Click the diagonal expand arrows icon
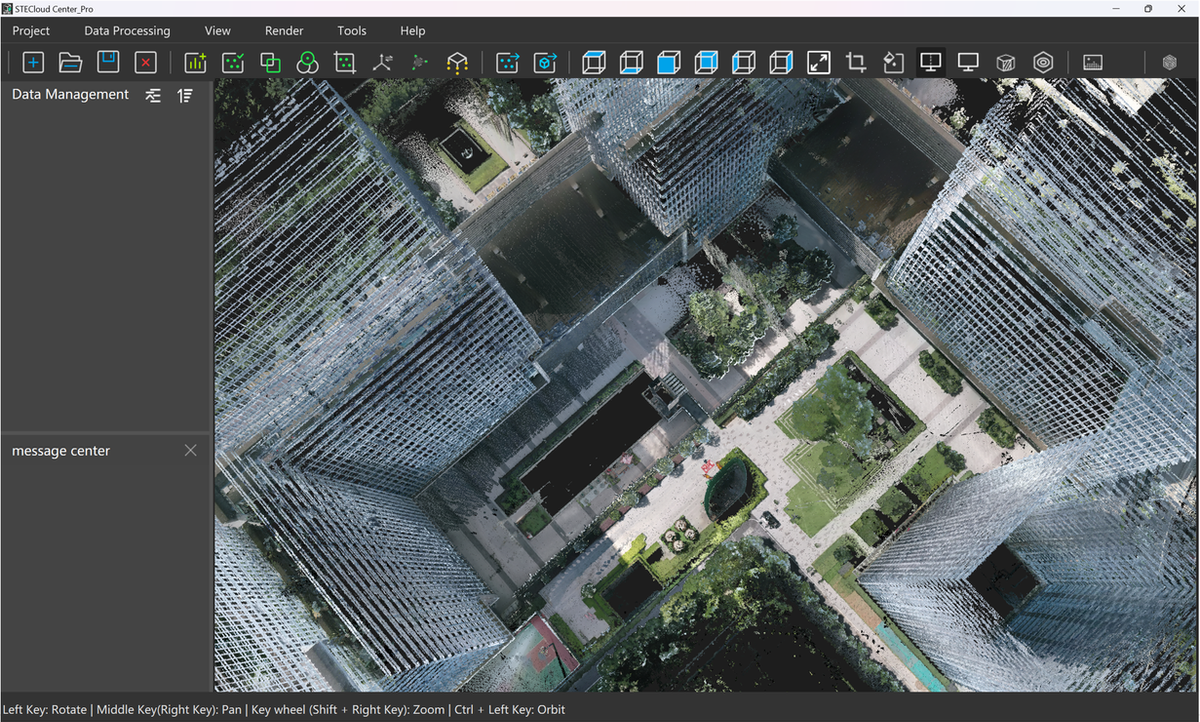Viewport: 1200px width, 722px height. click(818, 63)
